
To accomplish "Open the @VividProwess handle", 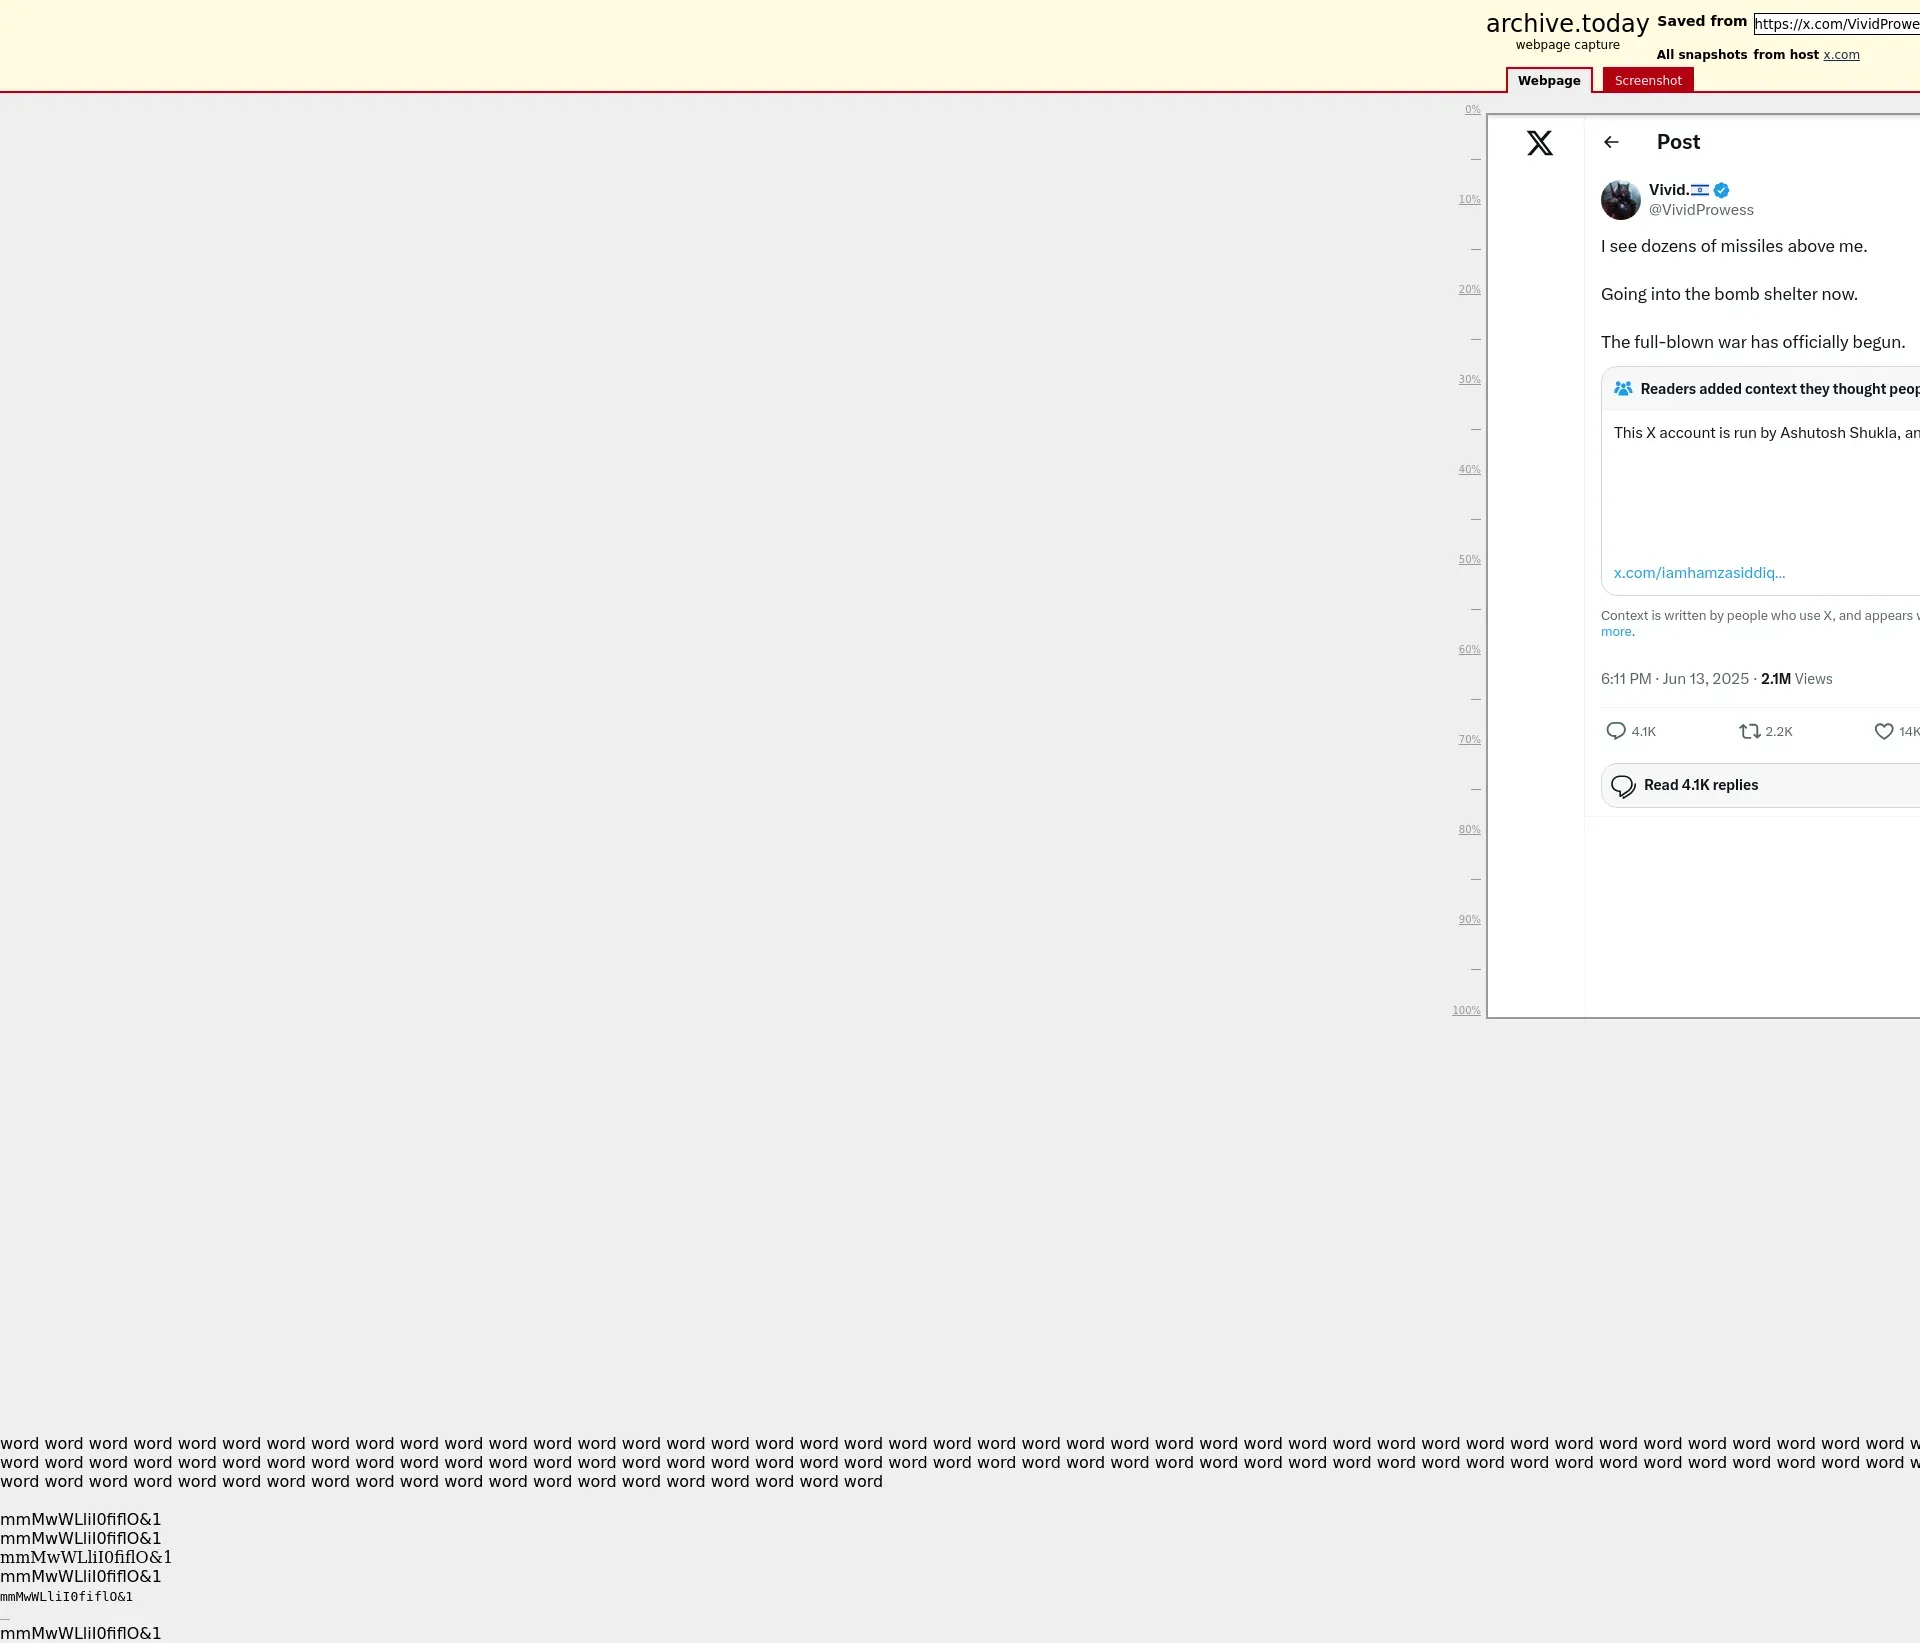I will pos(1700,210).
